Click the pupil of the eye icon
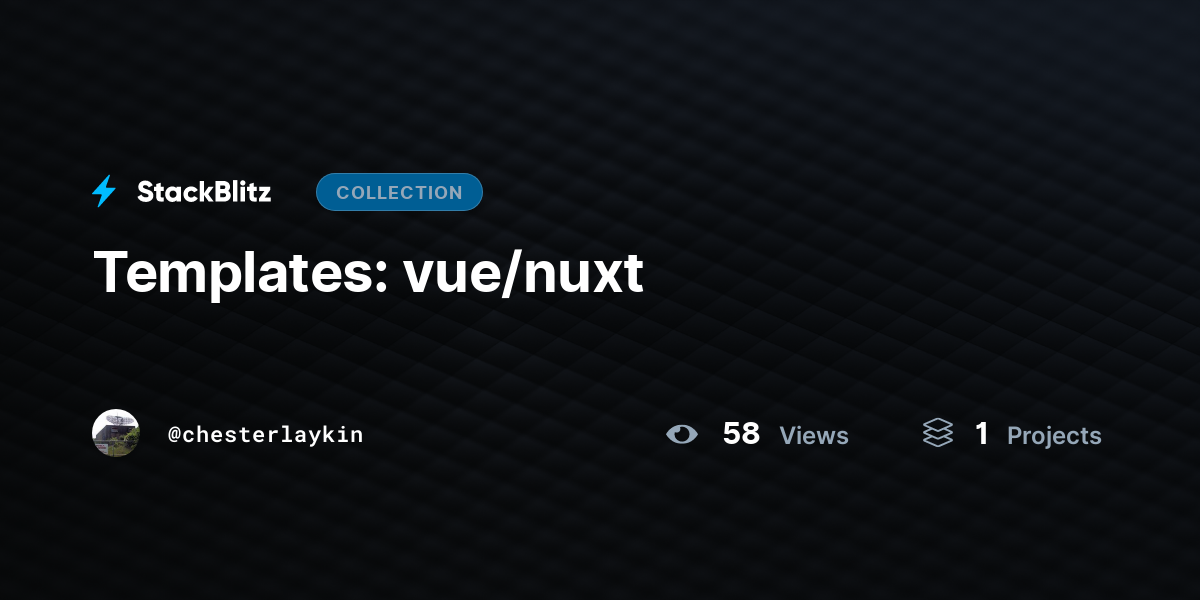 coord(683,434)
